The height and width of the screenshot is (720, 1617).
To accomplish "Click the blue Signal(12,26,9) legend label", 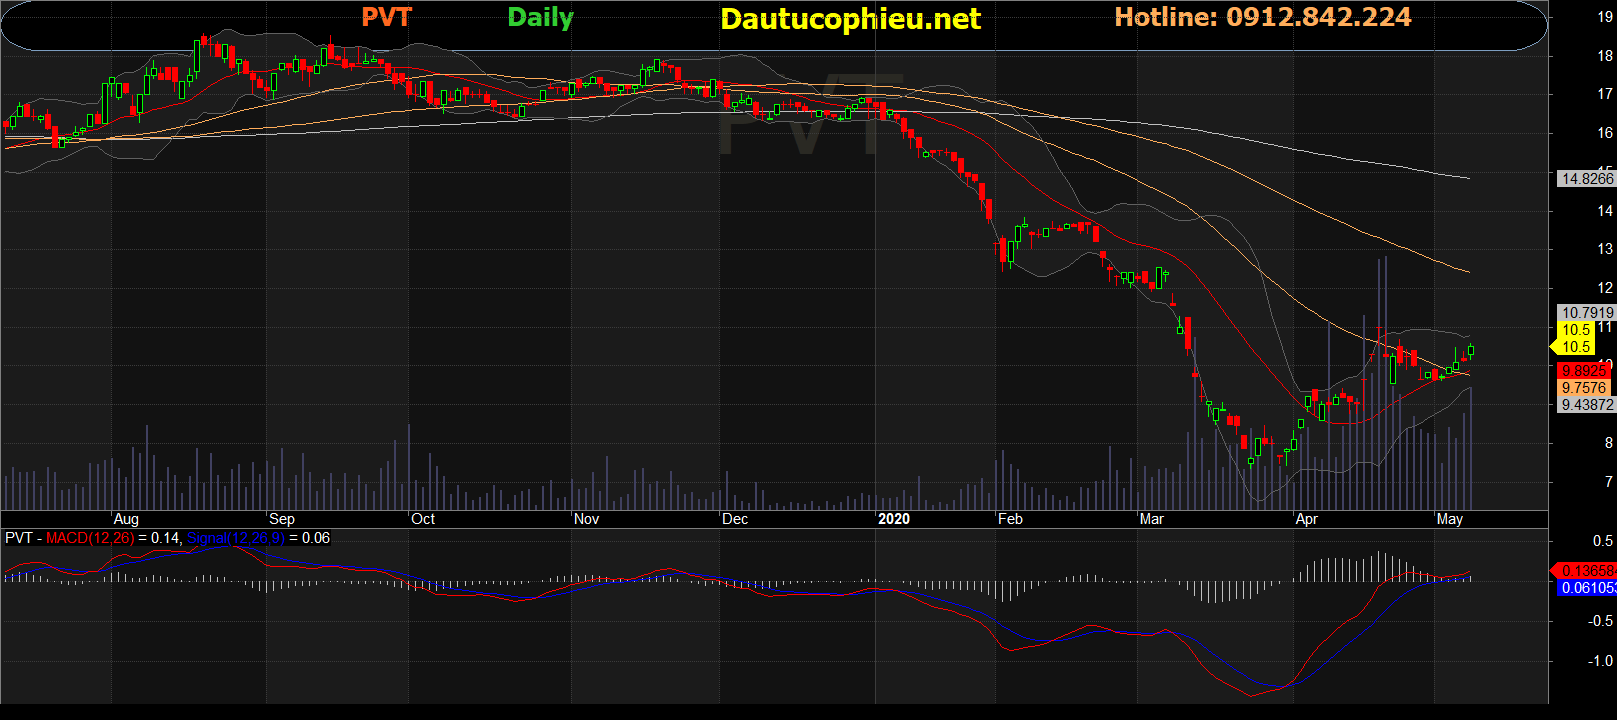I will (236, 538).
